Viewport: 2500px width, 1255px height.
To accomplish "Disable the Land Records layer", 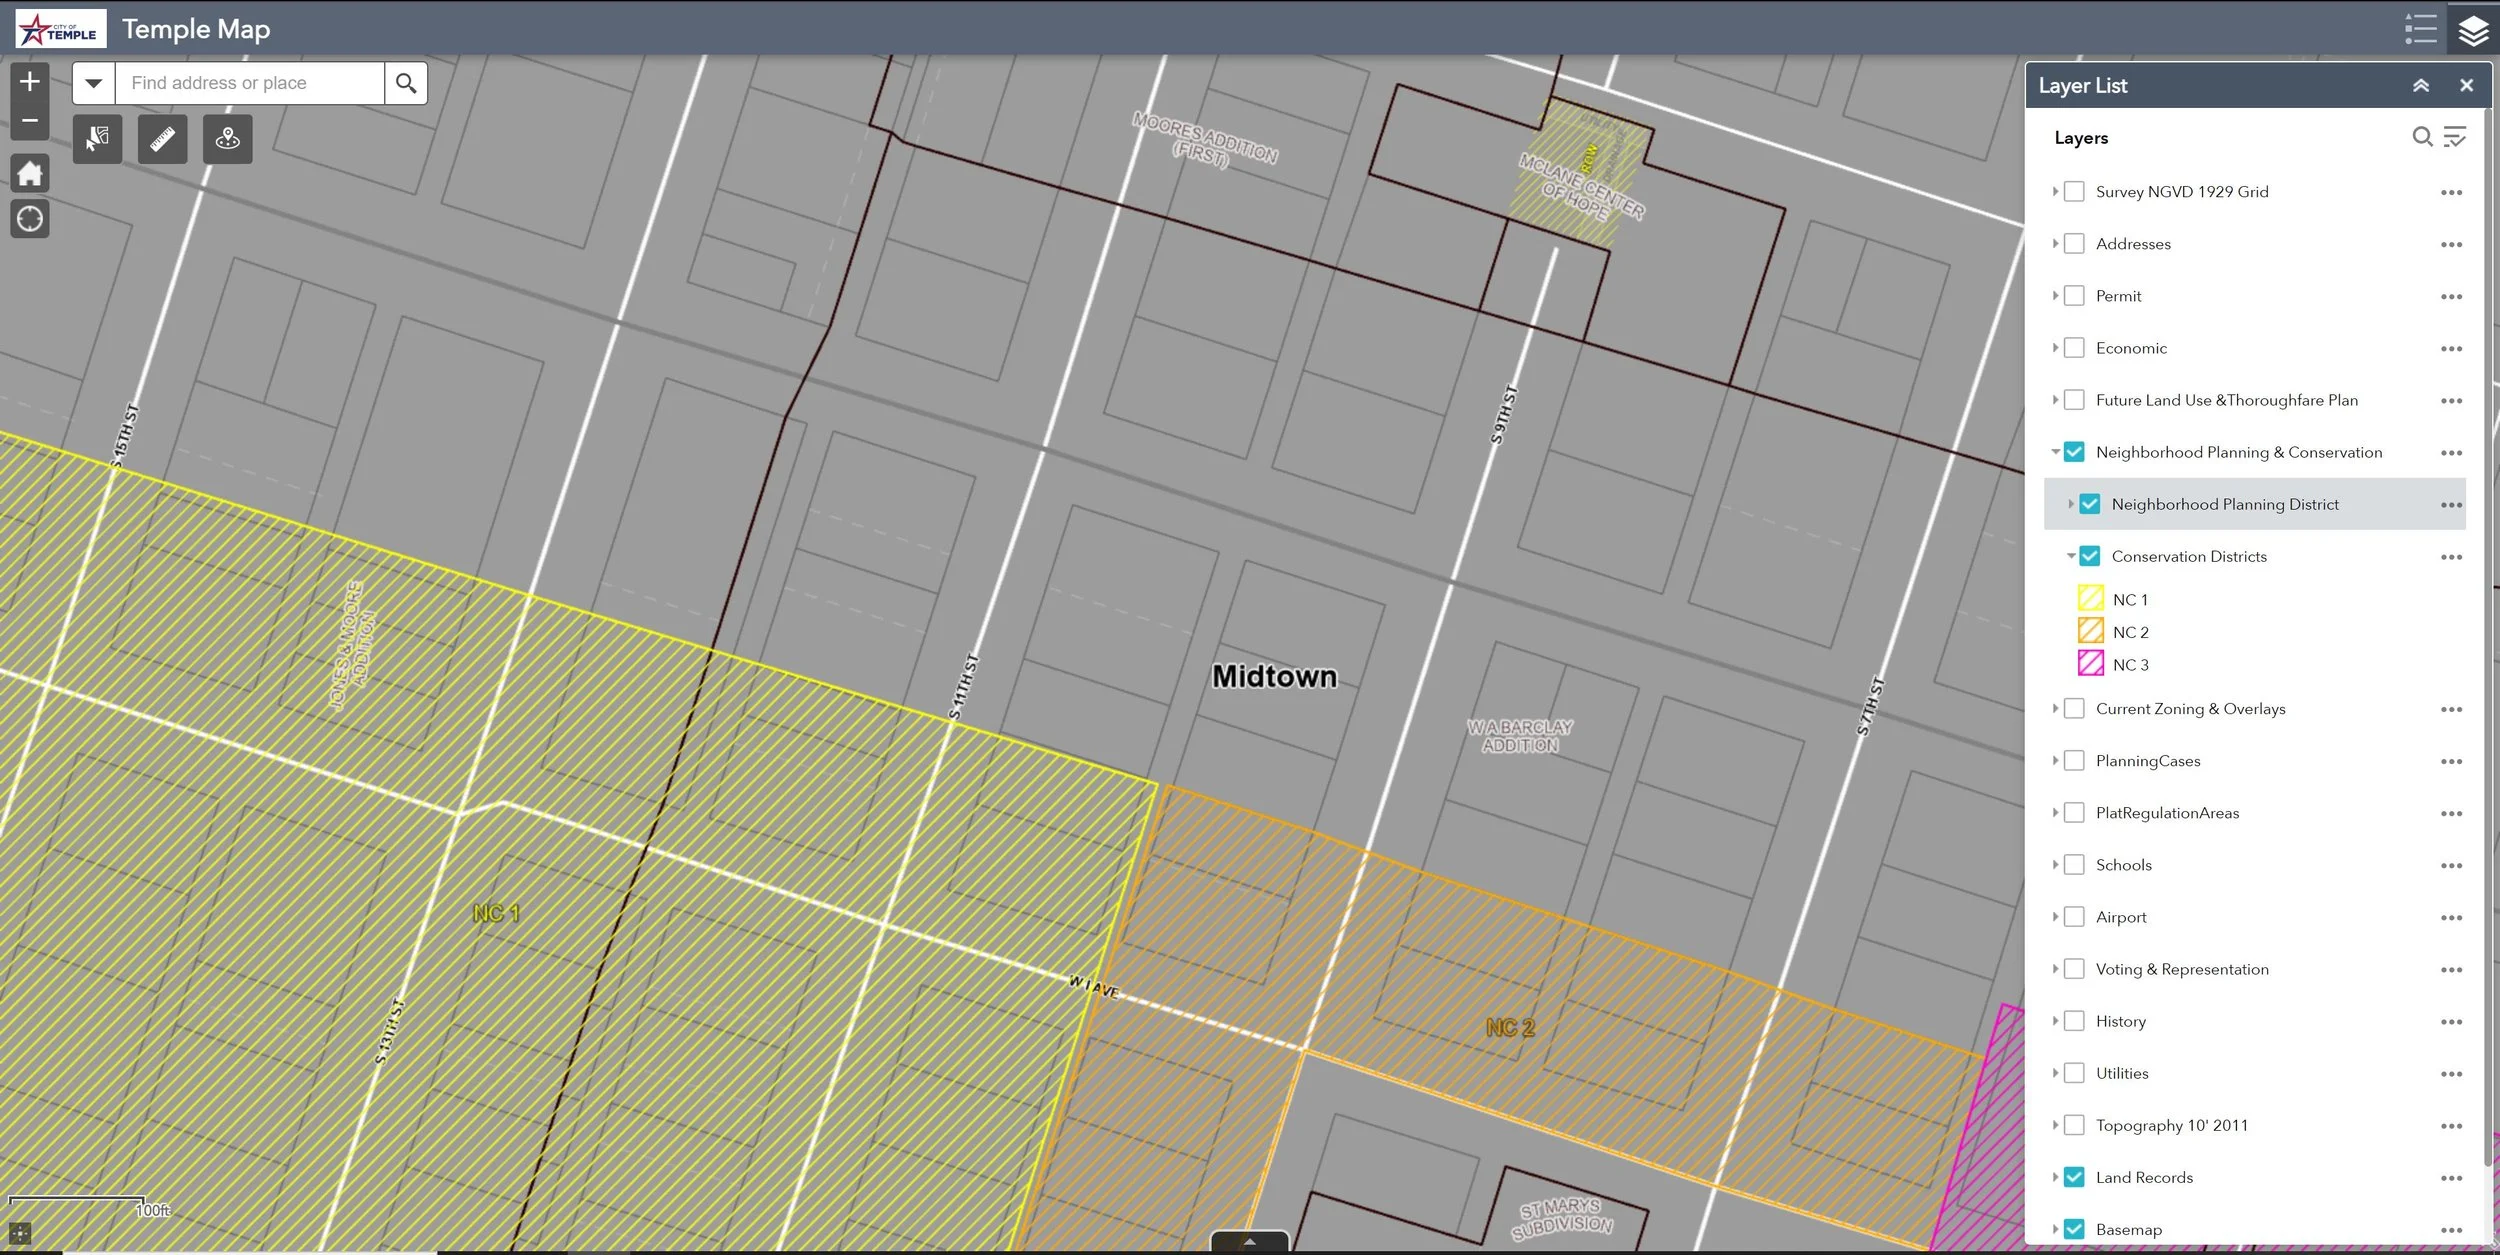I will click(2075, 1177).
